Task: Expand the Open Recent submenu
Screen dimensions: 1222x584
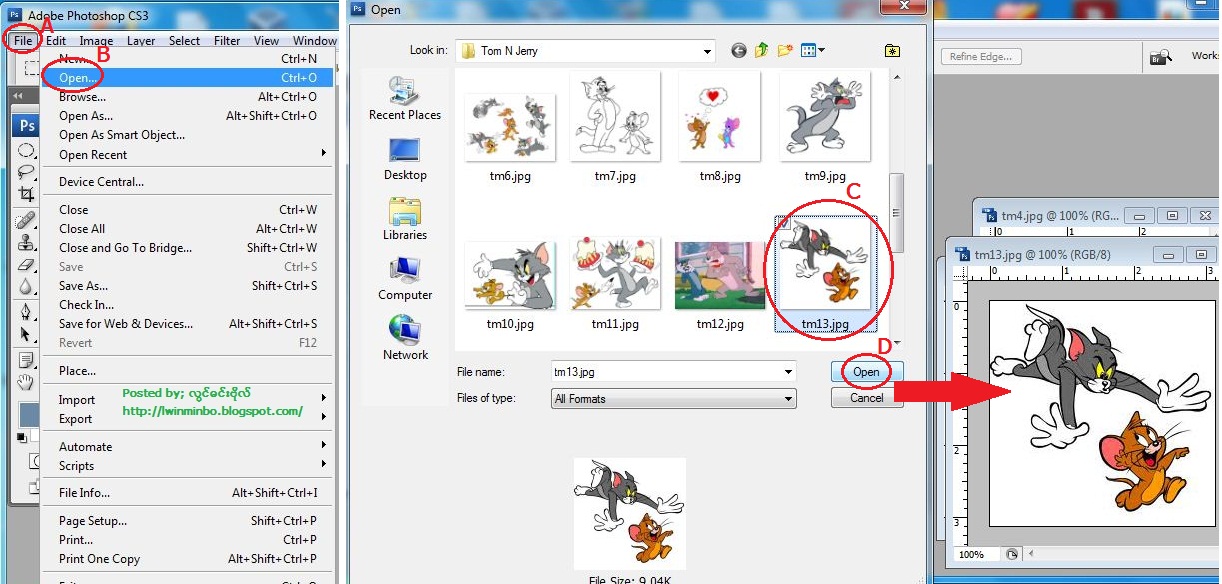Action: [x=324, y=154]
